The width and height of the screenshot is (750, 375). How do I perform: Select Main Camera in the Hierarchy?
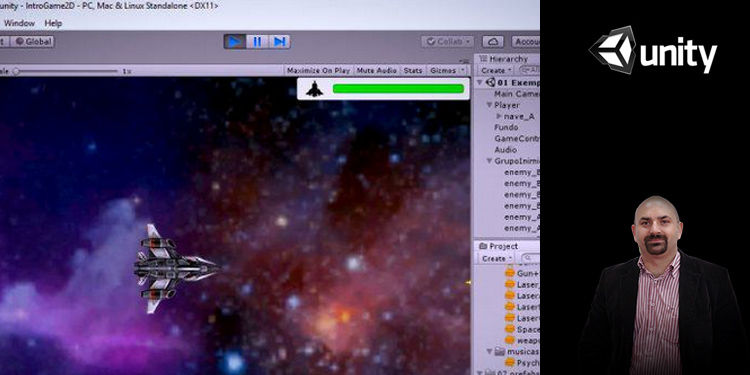click(x=516, y=94)
